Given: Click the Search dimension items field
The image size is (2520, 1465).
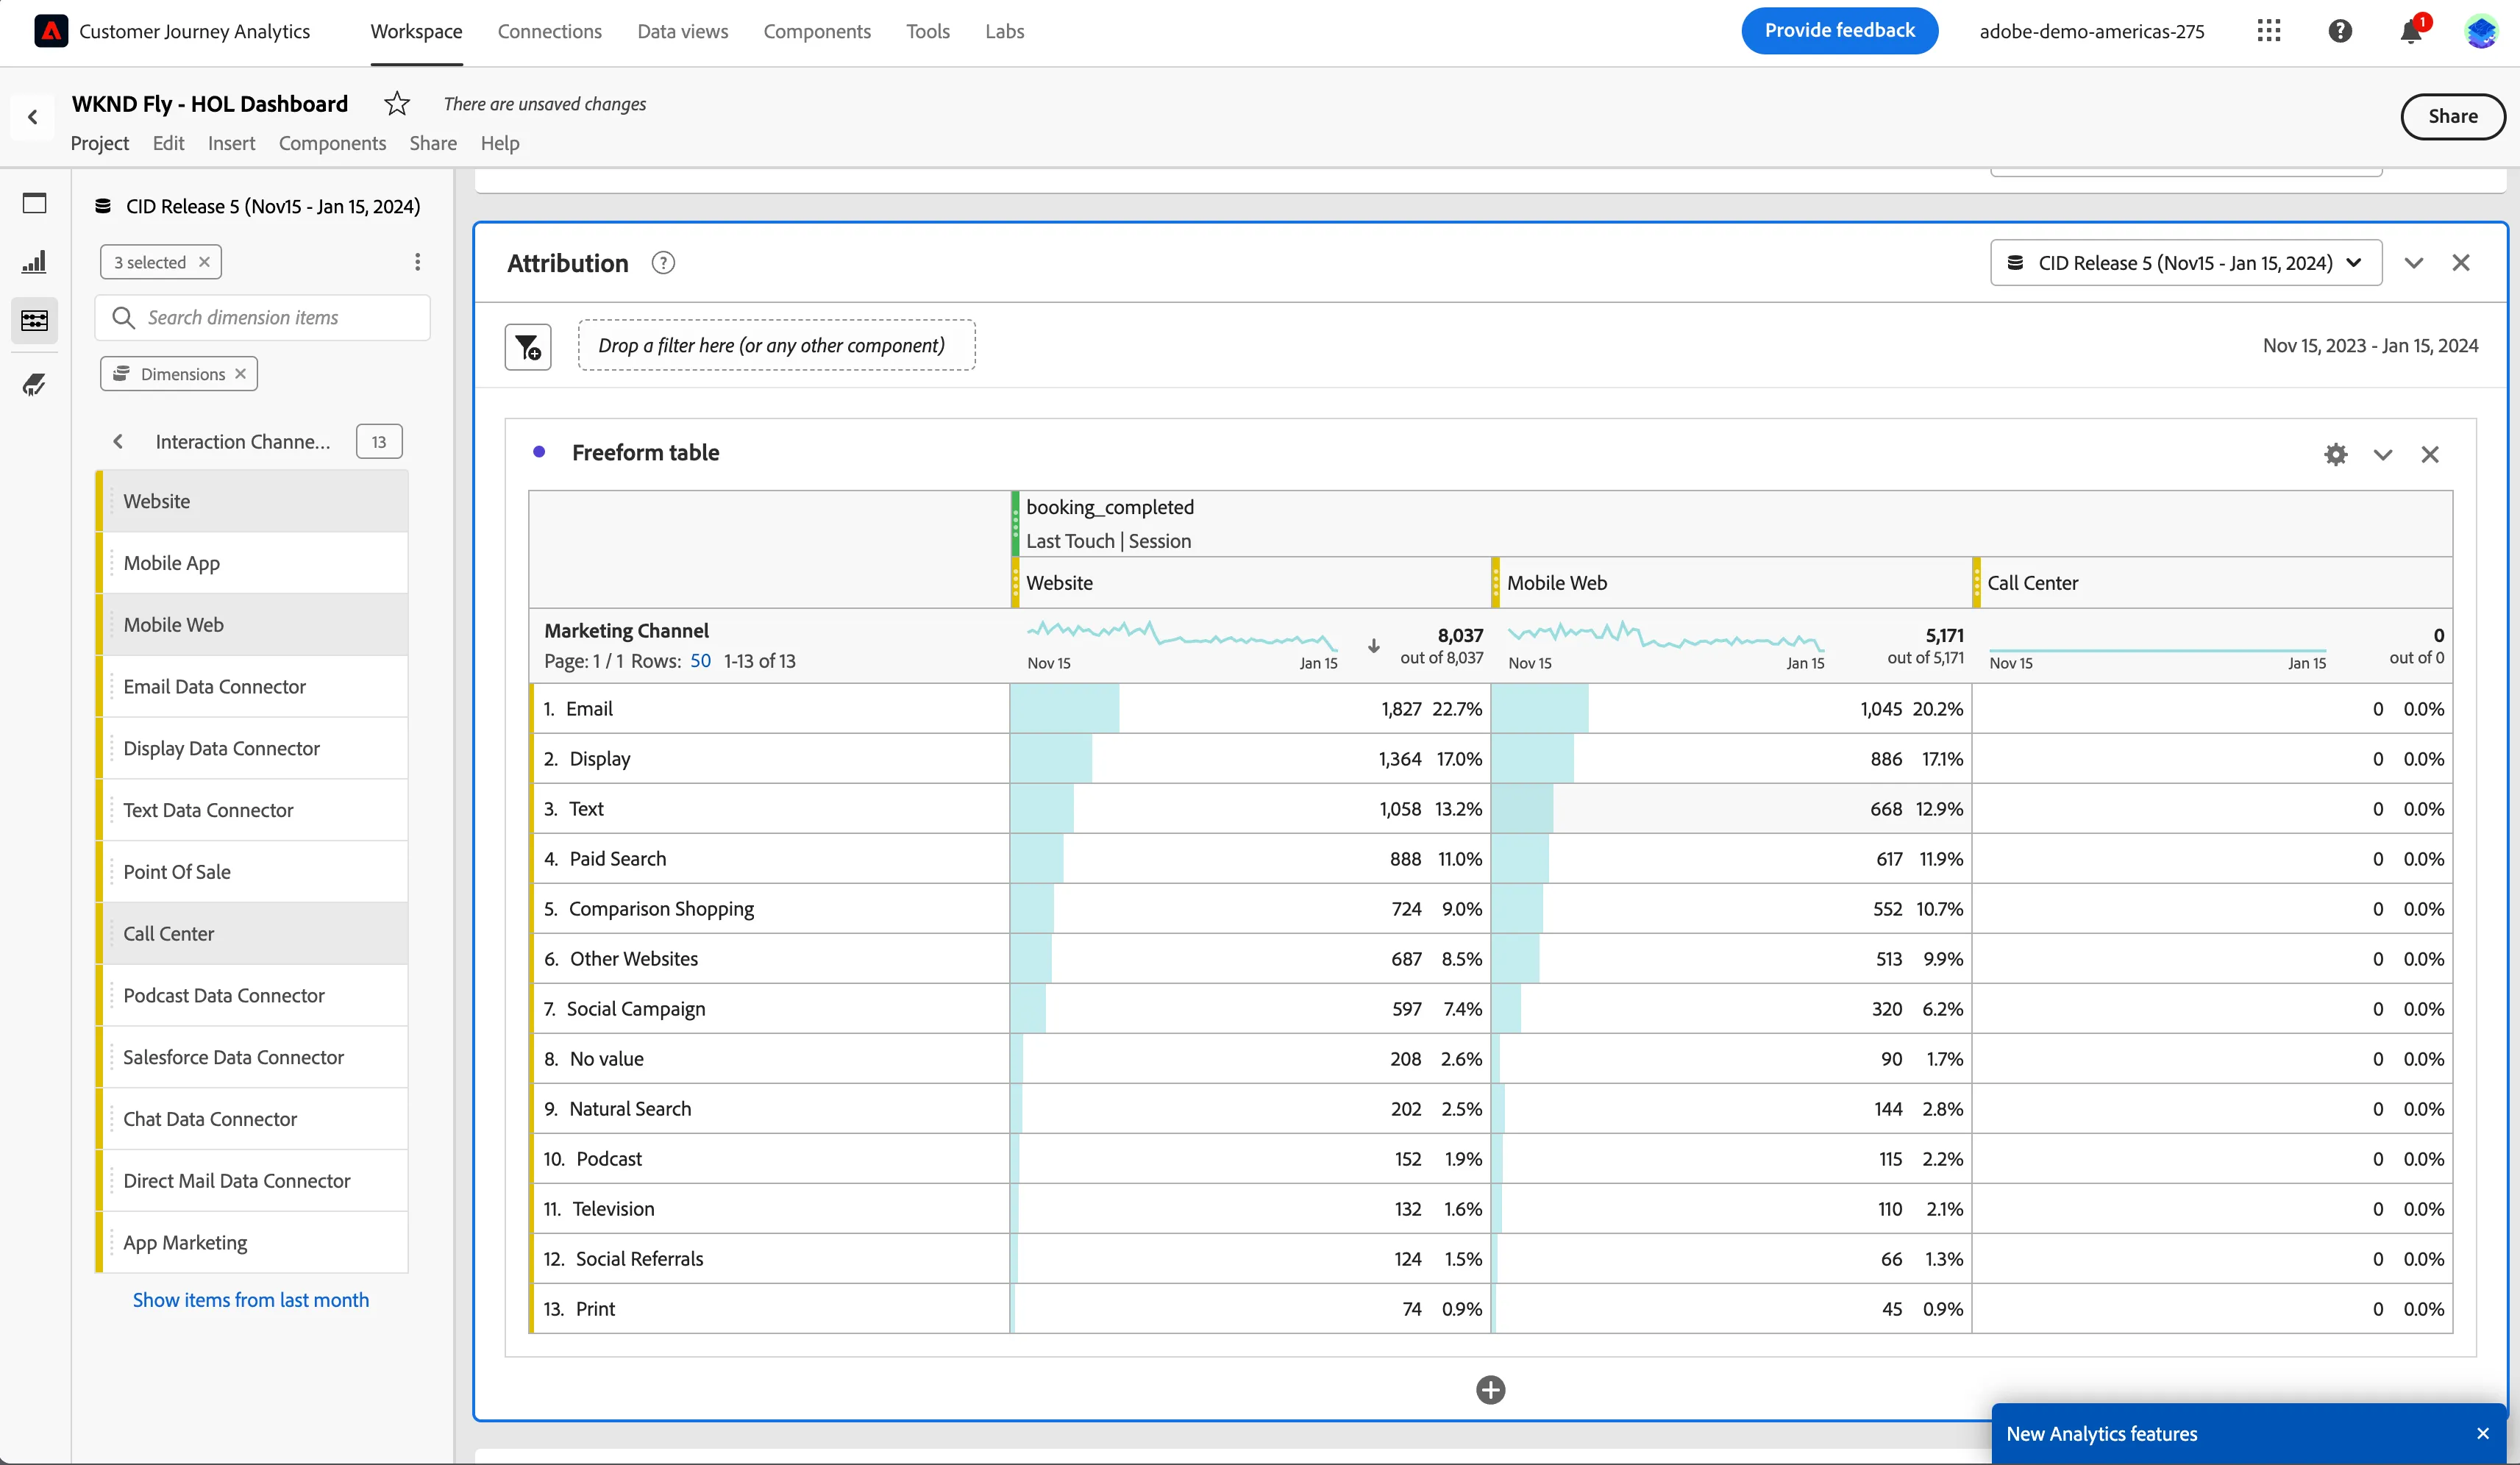Looking at the screenshot, I should (x=263, y=317).
